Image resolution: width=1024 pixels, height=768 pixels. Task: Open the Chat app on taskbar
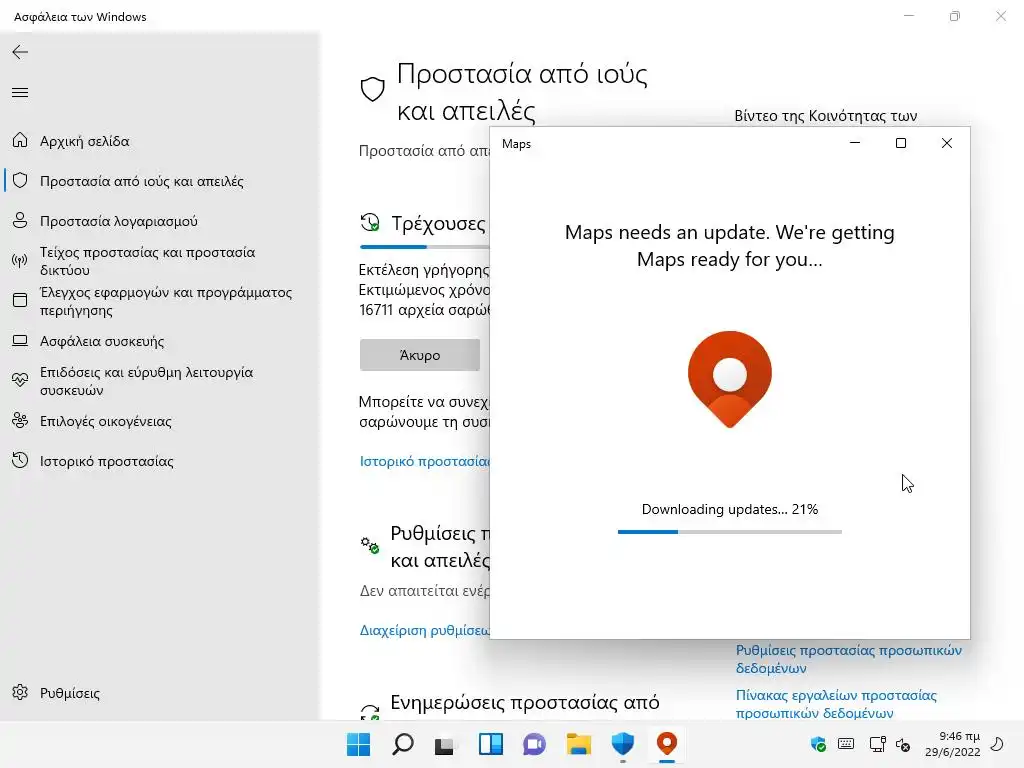(x=534, y=744)
